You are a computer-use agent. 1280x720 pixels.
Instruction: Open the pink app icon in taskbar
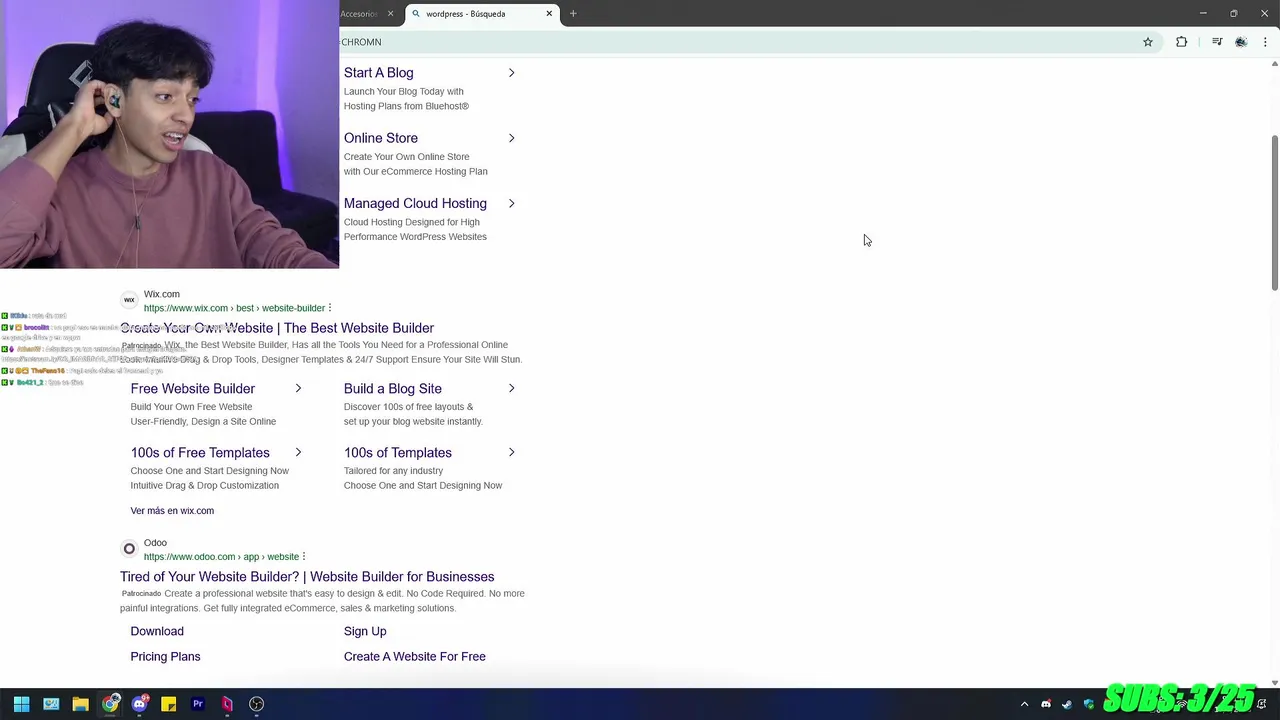click(227, 704)
